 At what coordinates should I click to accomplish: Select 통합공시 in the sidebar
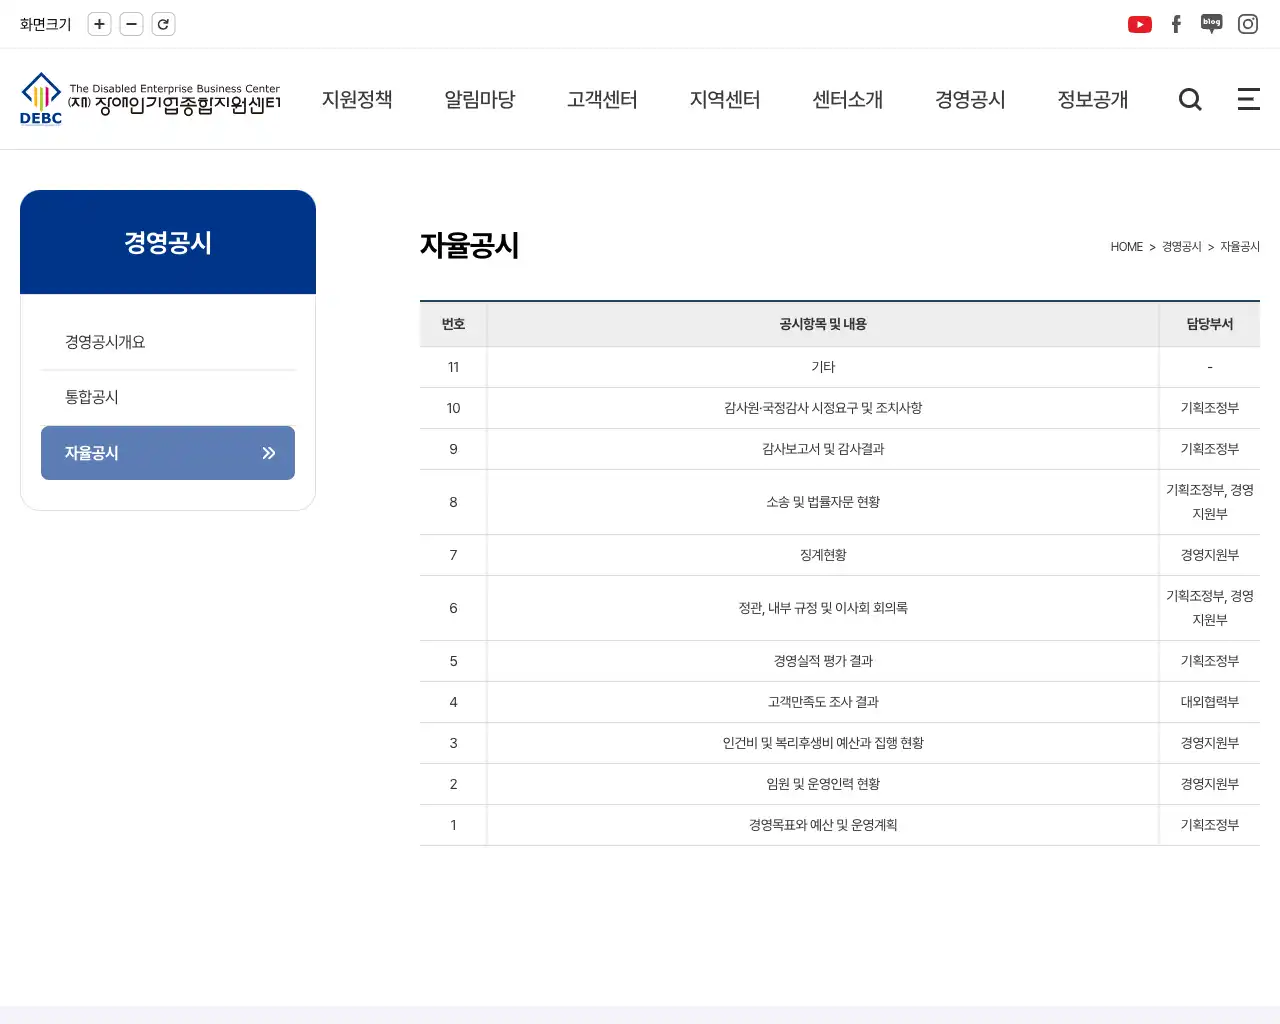92,397
